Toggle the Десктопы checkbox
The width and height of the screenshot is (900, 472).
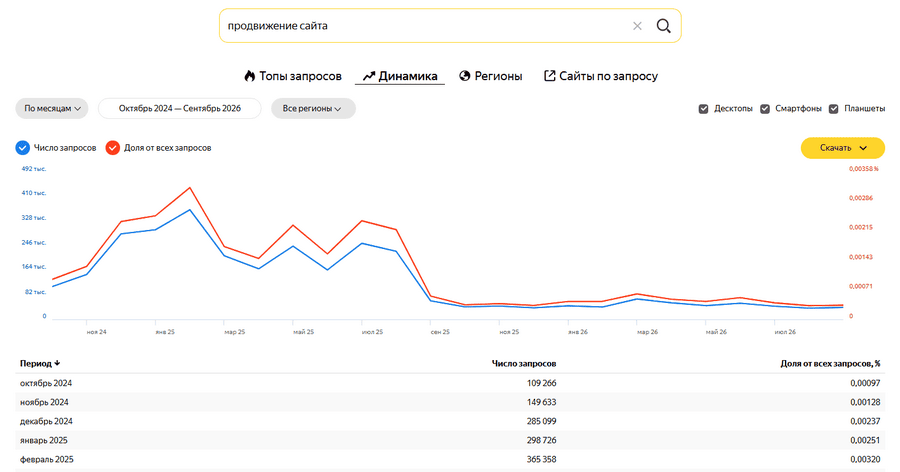(x=703, y=109)
